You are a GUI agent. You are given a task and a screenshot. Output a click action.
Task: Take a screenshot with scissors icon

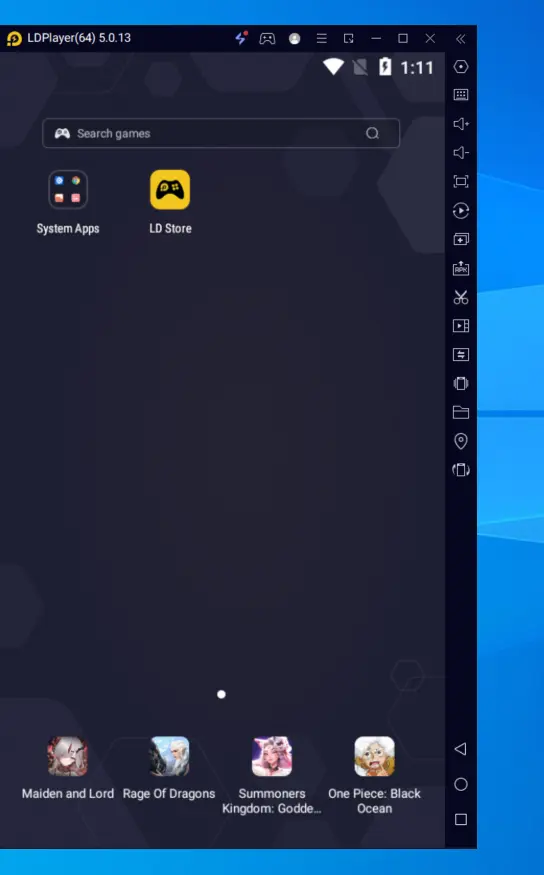461,297
